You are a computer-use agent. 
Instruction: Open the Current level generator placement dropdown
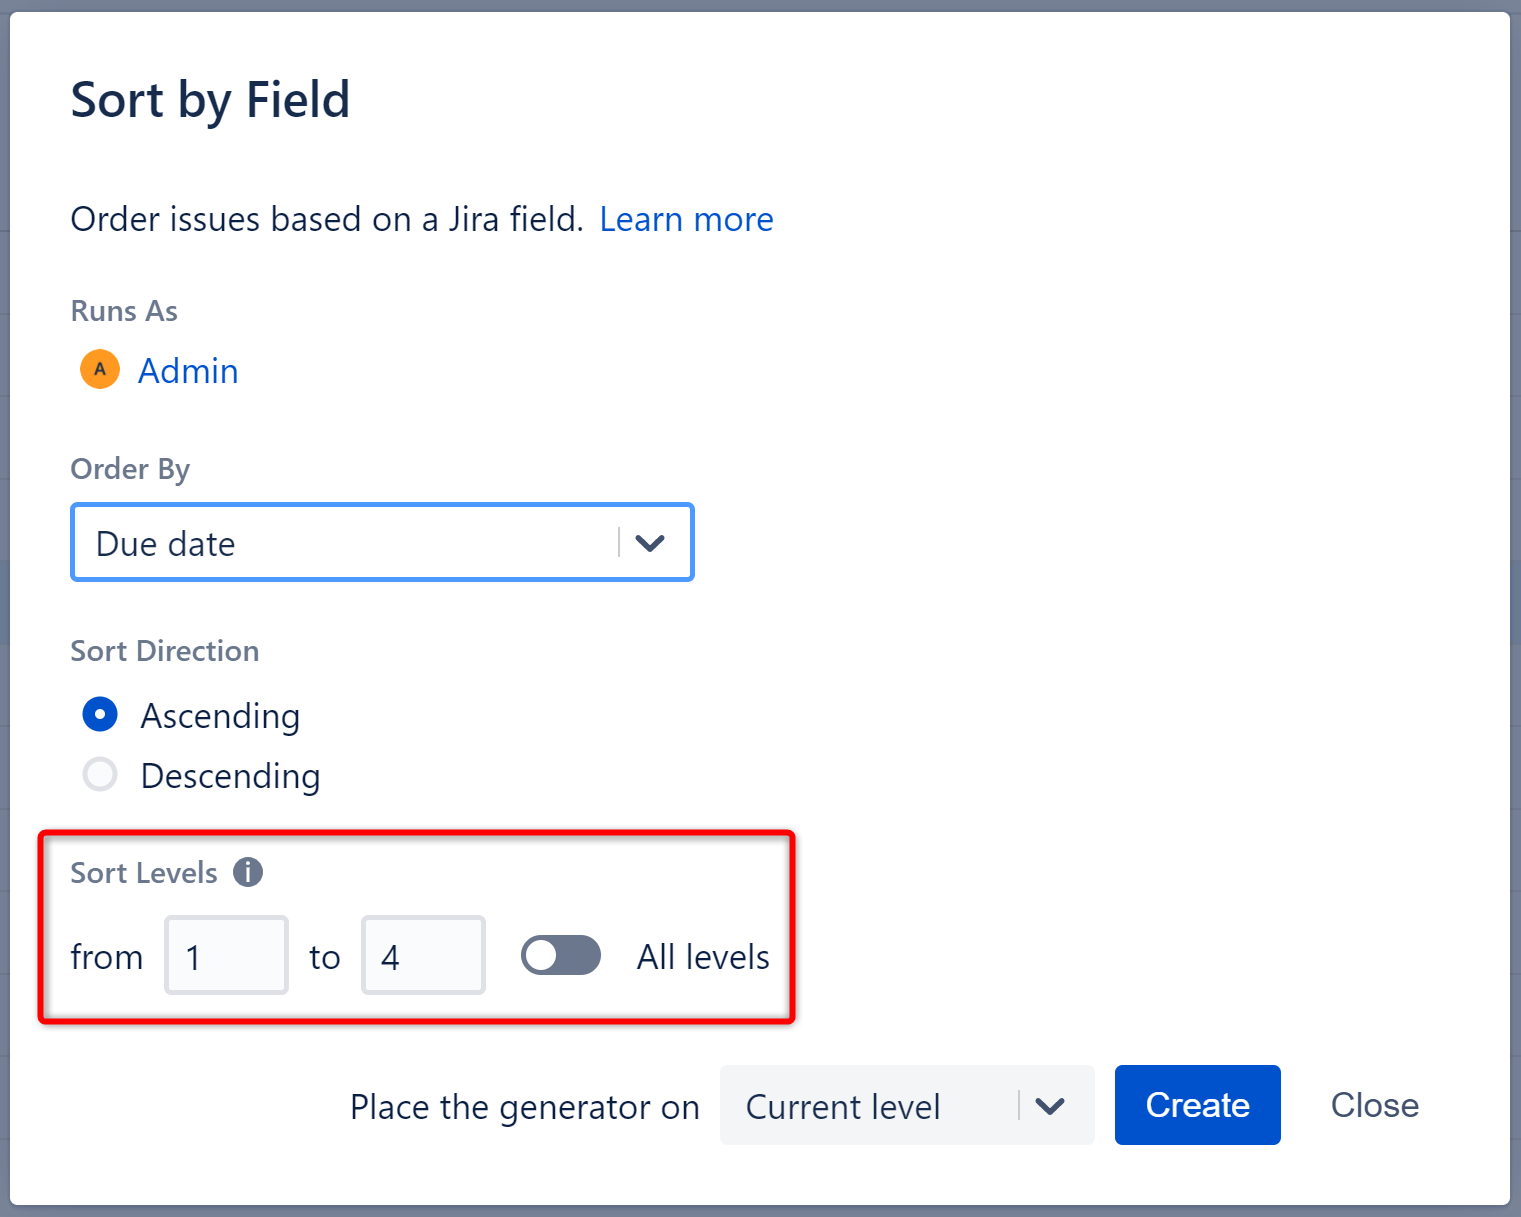(870, 1106)
